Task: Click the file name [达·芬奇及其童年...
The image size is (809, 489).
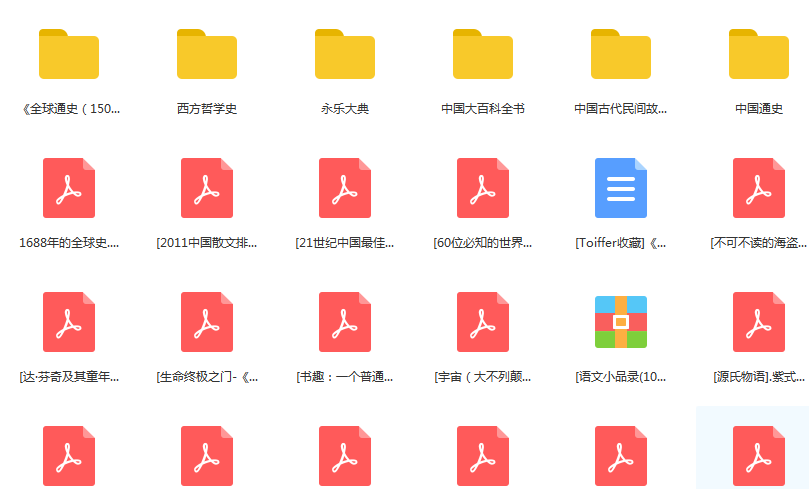Action: click(69, 377)
